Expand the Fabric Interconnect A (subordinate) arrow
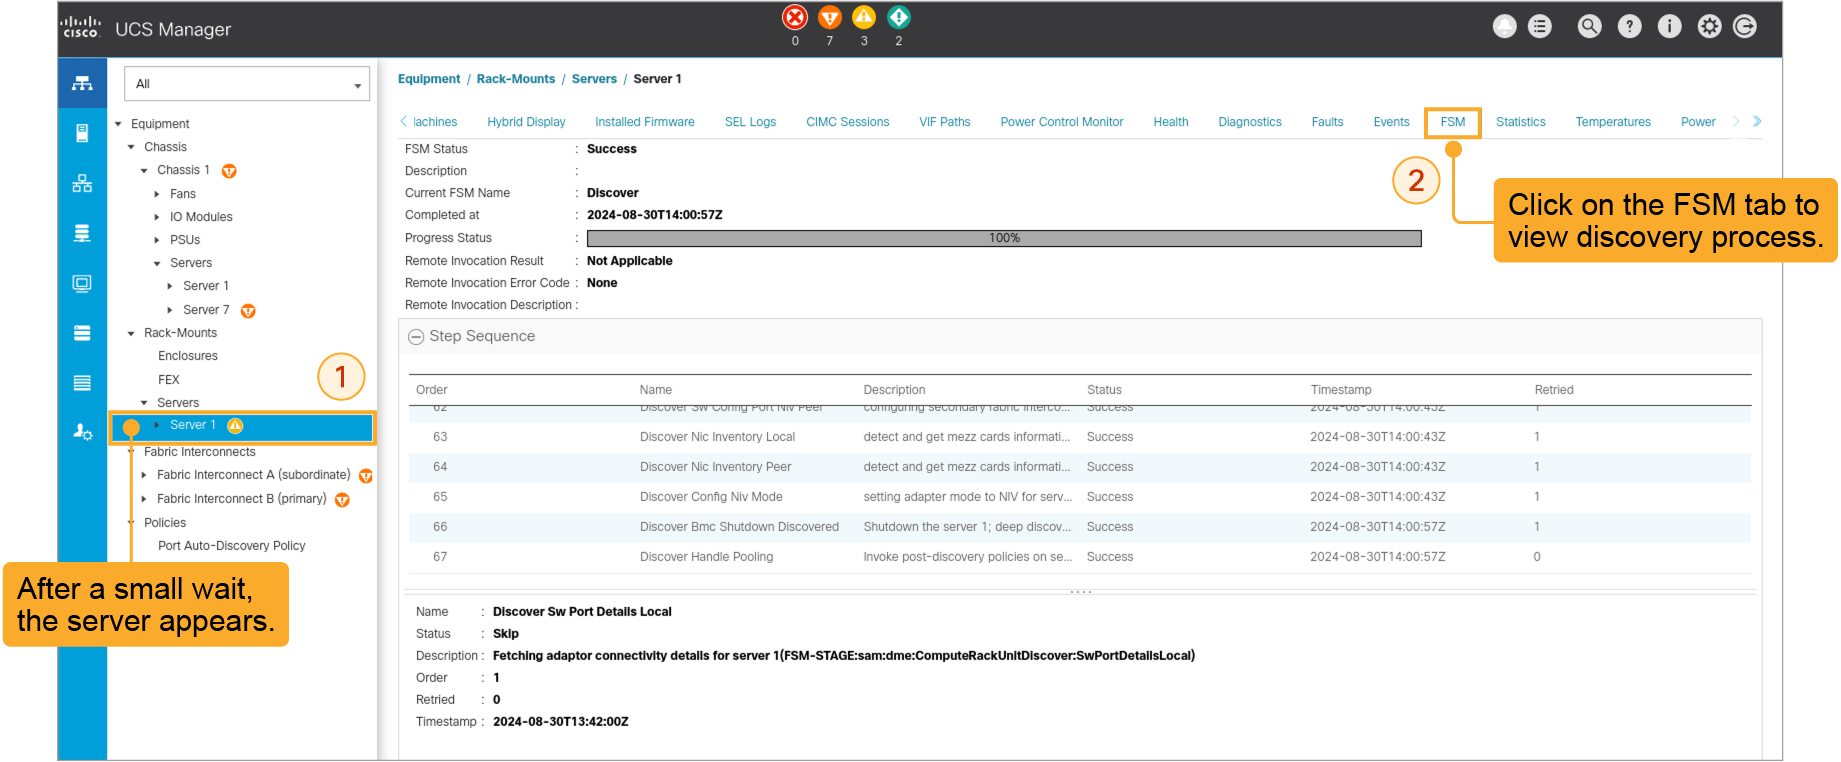Viewport: 1841px width, 762px height. 144,475
